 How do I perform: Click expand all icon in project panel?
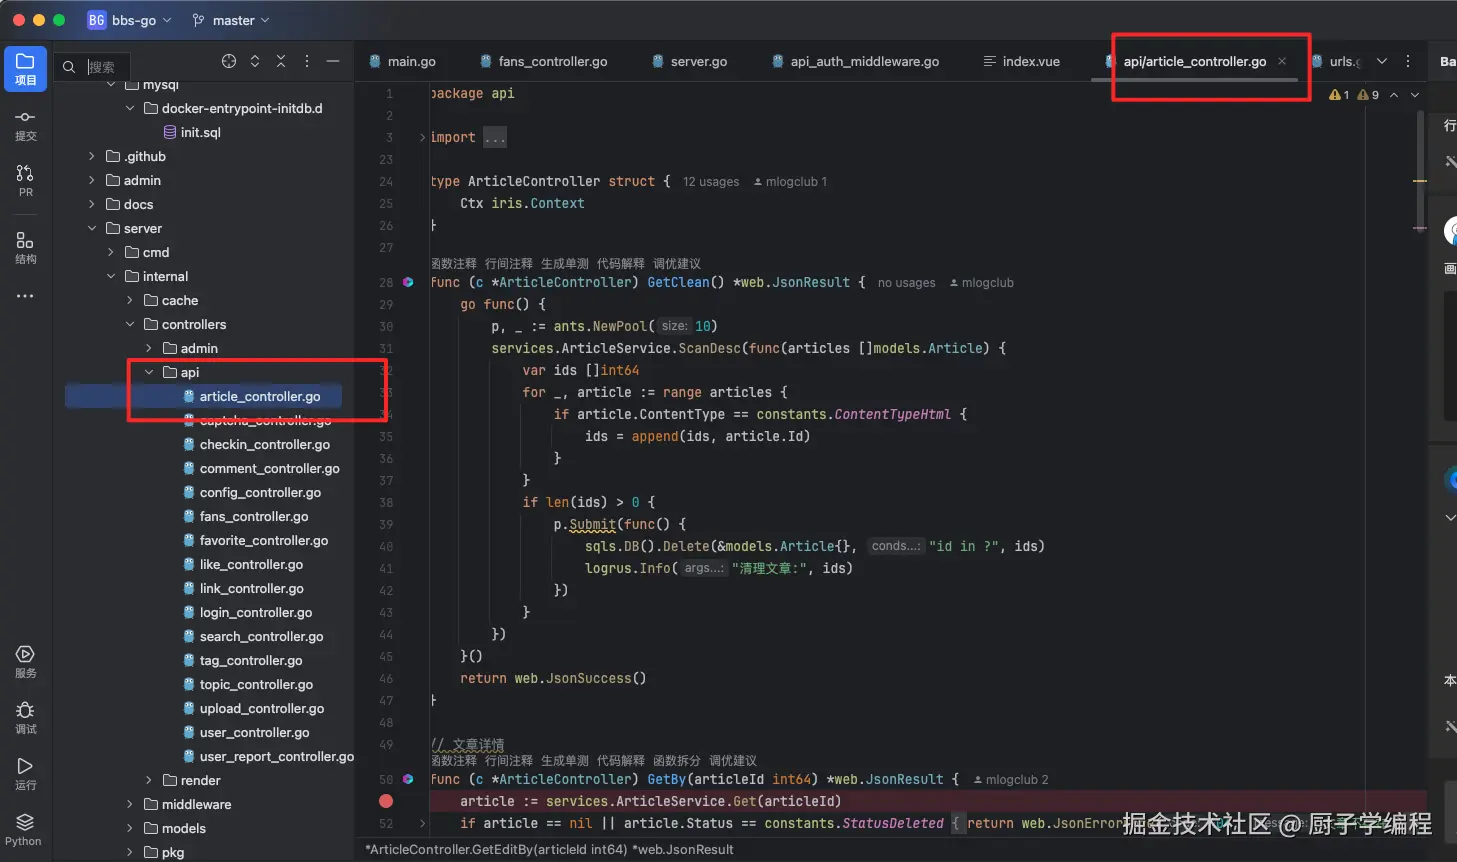255,61
